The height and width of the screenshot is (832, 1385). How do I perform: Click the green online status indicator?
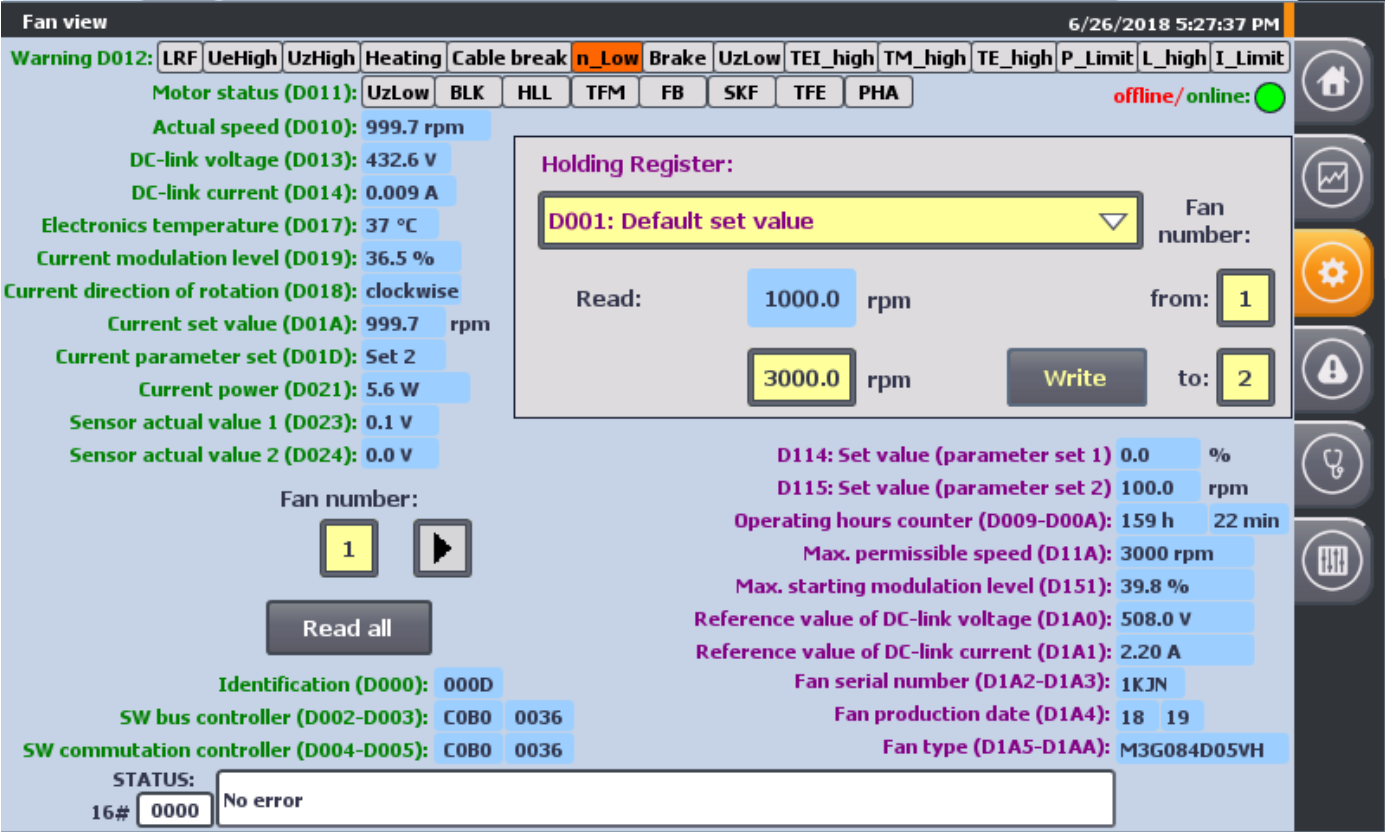pos(1269,97)
